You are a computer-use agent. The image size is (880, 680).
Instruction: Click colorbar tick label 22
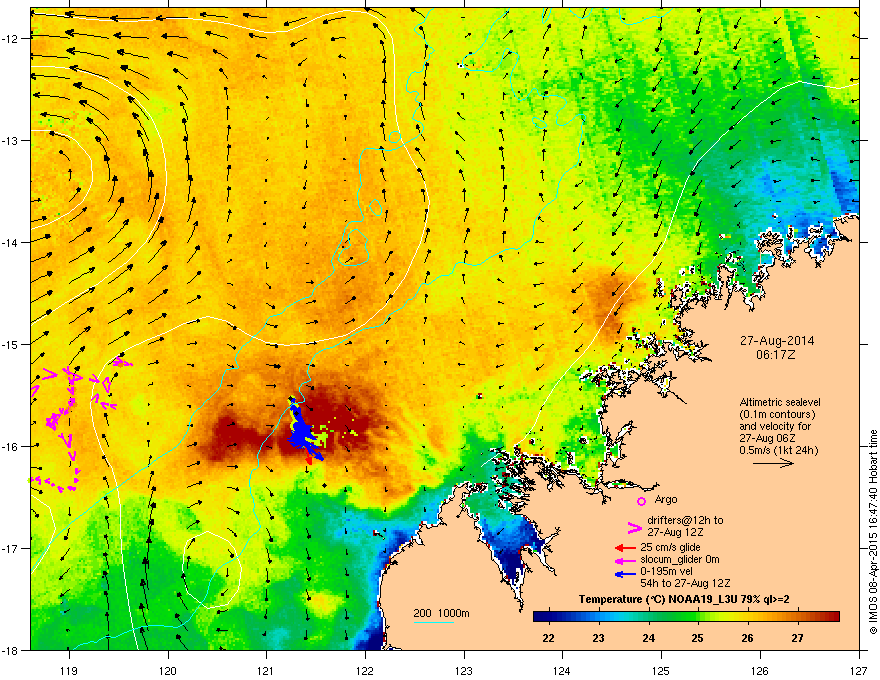click(x=548, y=638)
